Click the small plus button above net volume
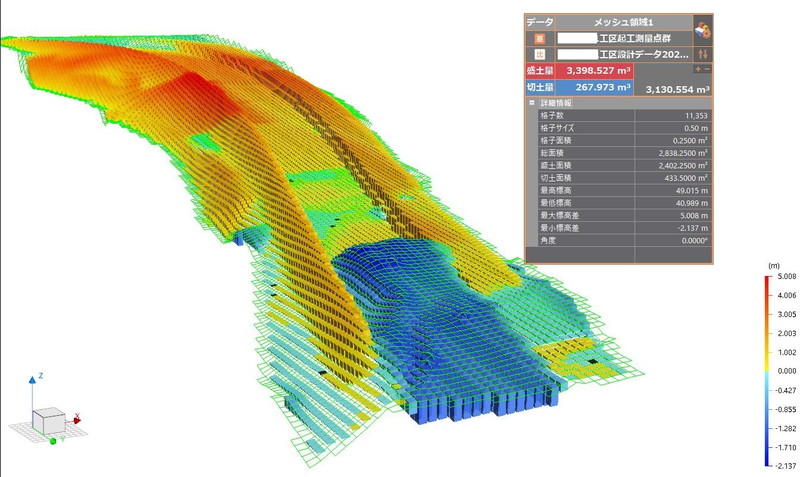Screen dimensions: 800x477 pos(697,69)
